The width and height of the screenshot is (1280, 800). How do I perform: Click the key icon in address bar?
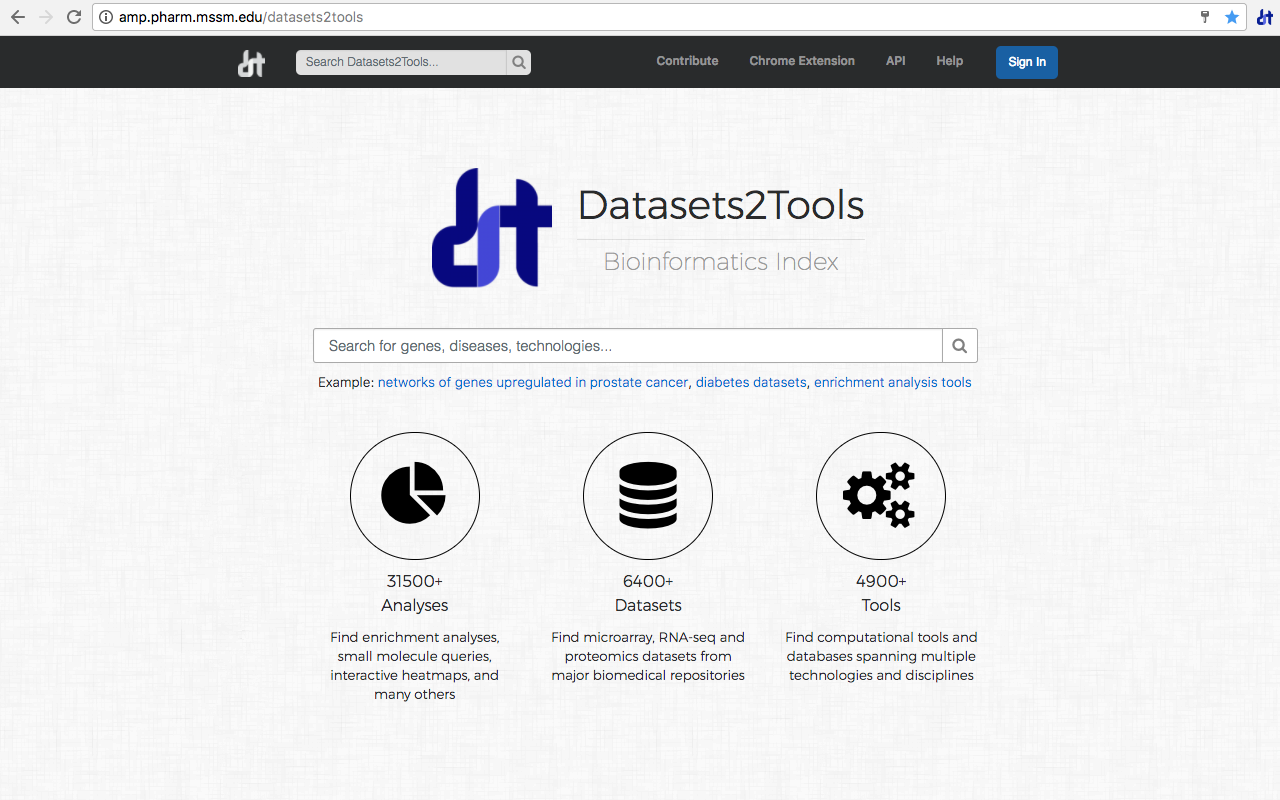[x=1205, y=17]
